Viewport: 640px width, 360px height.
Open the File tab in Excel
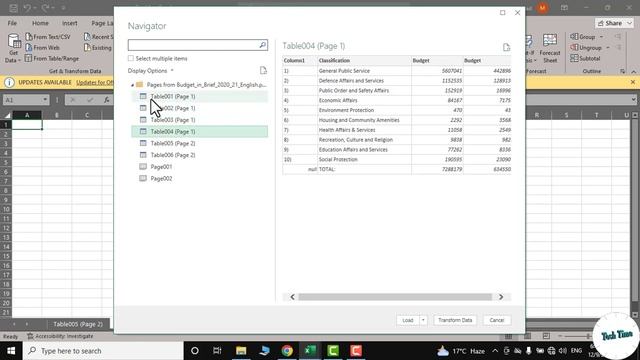12,23
